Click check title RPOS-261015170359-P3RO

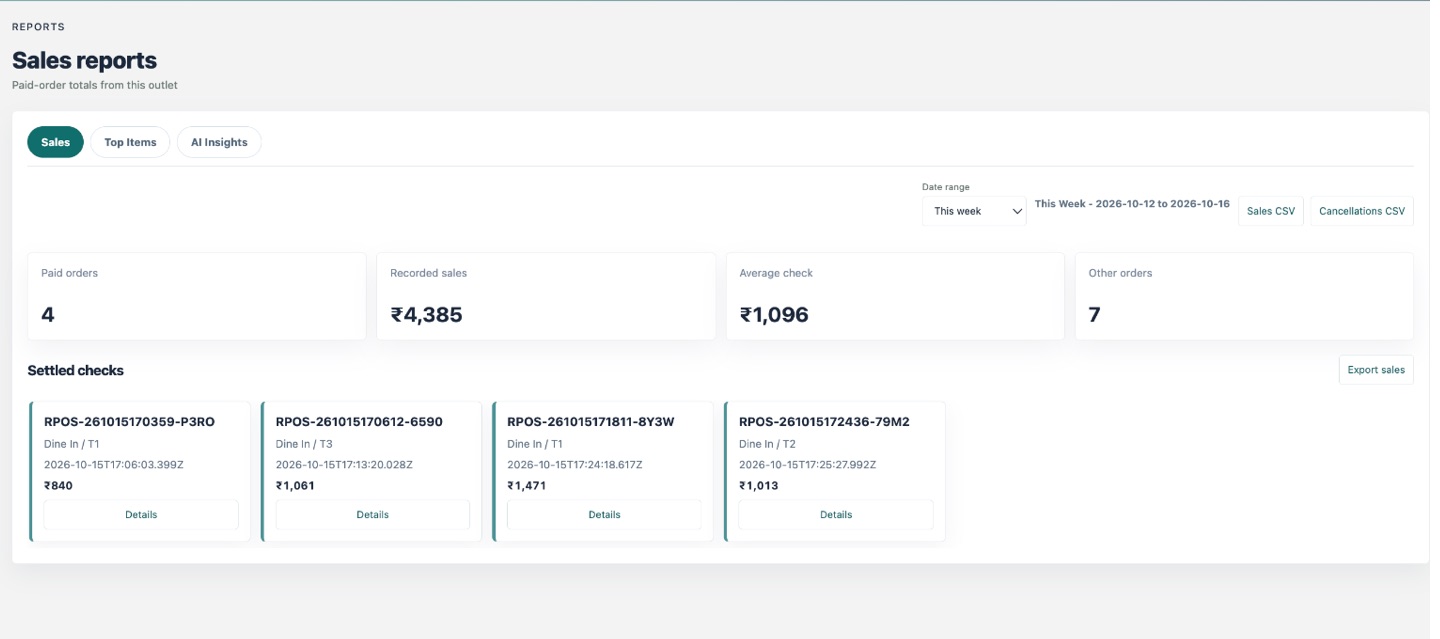point(129,422)
